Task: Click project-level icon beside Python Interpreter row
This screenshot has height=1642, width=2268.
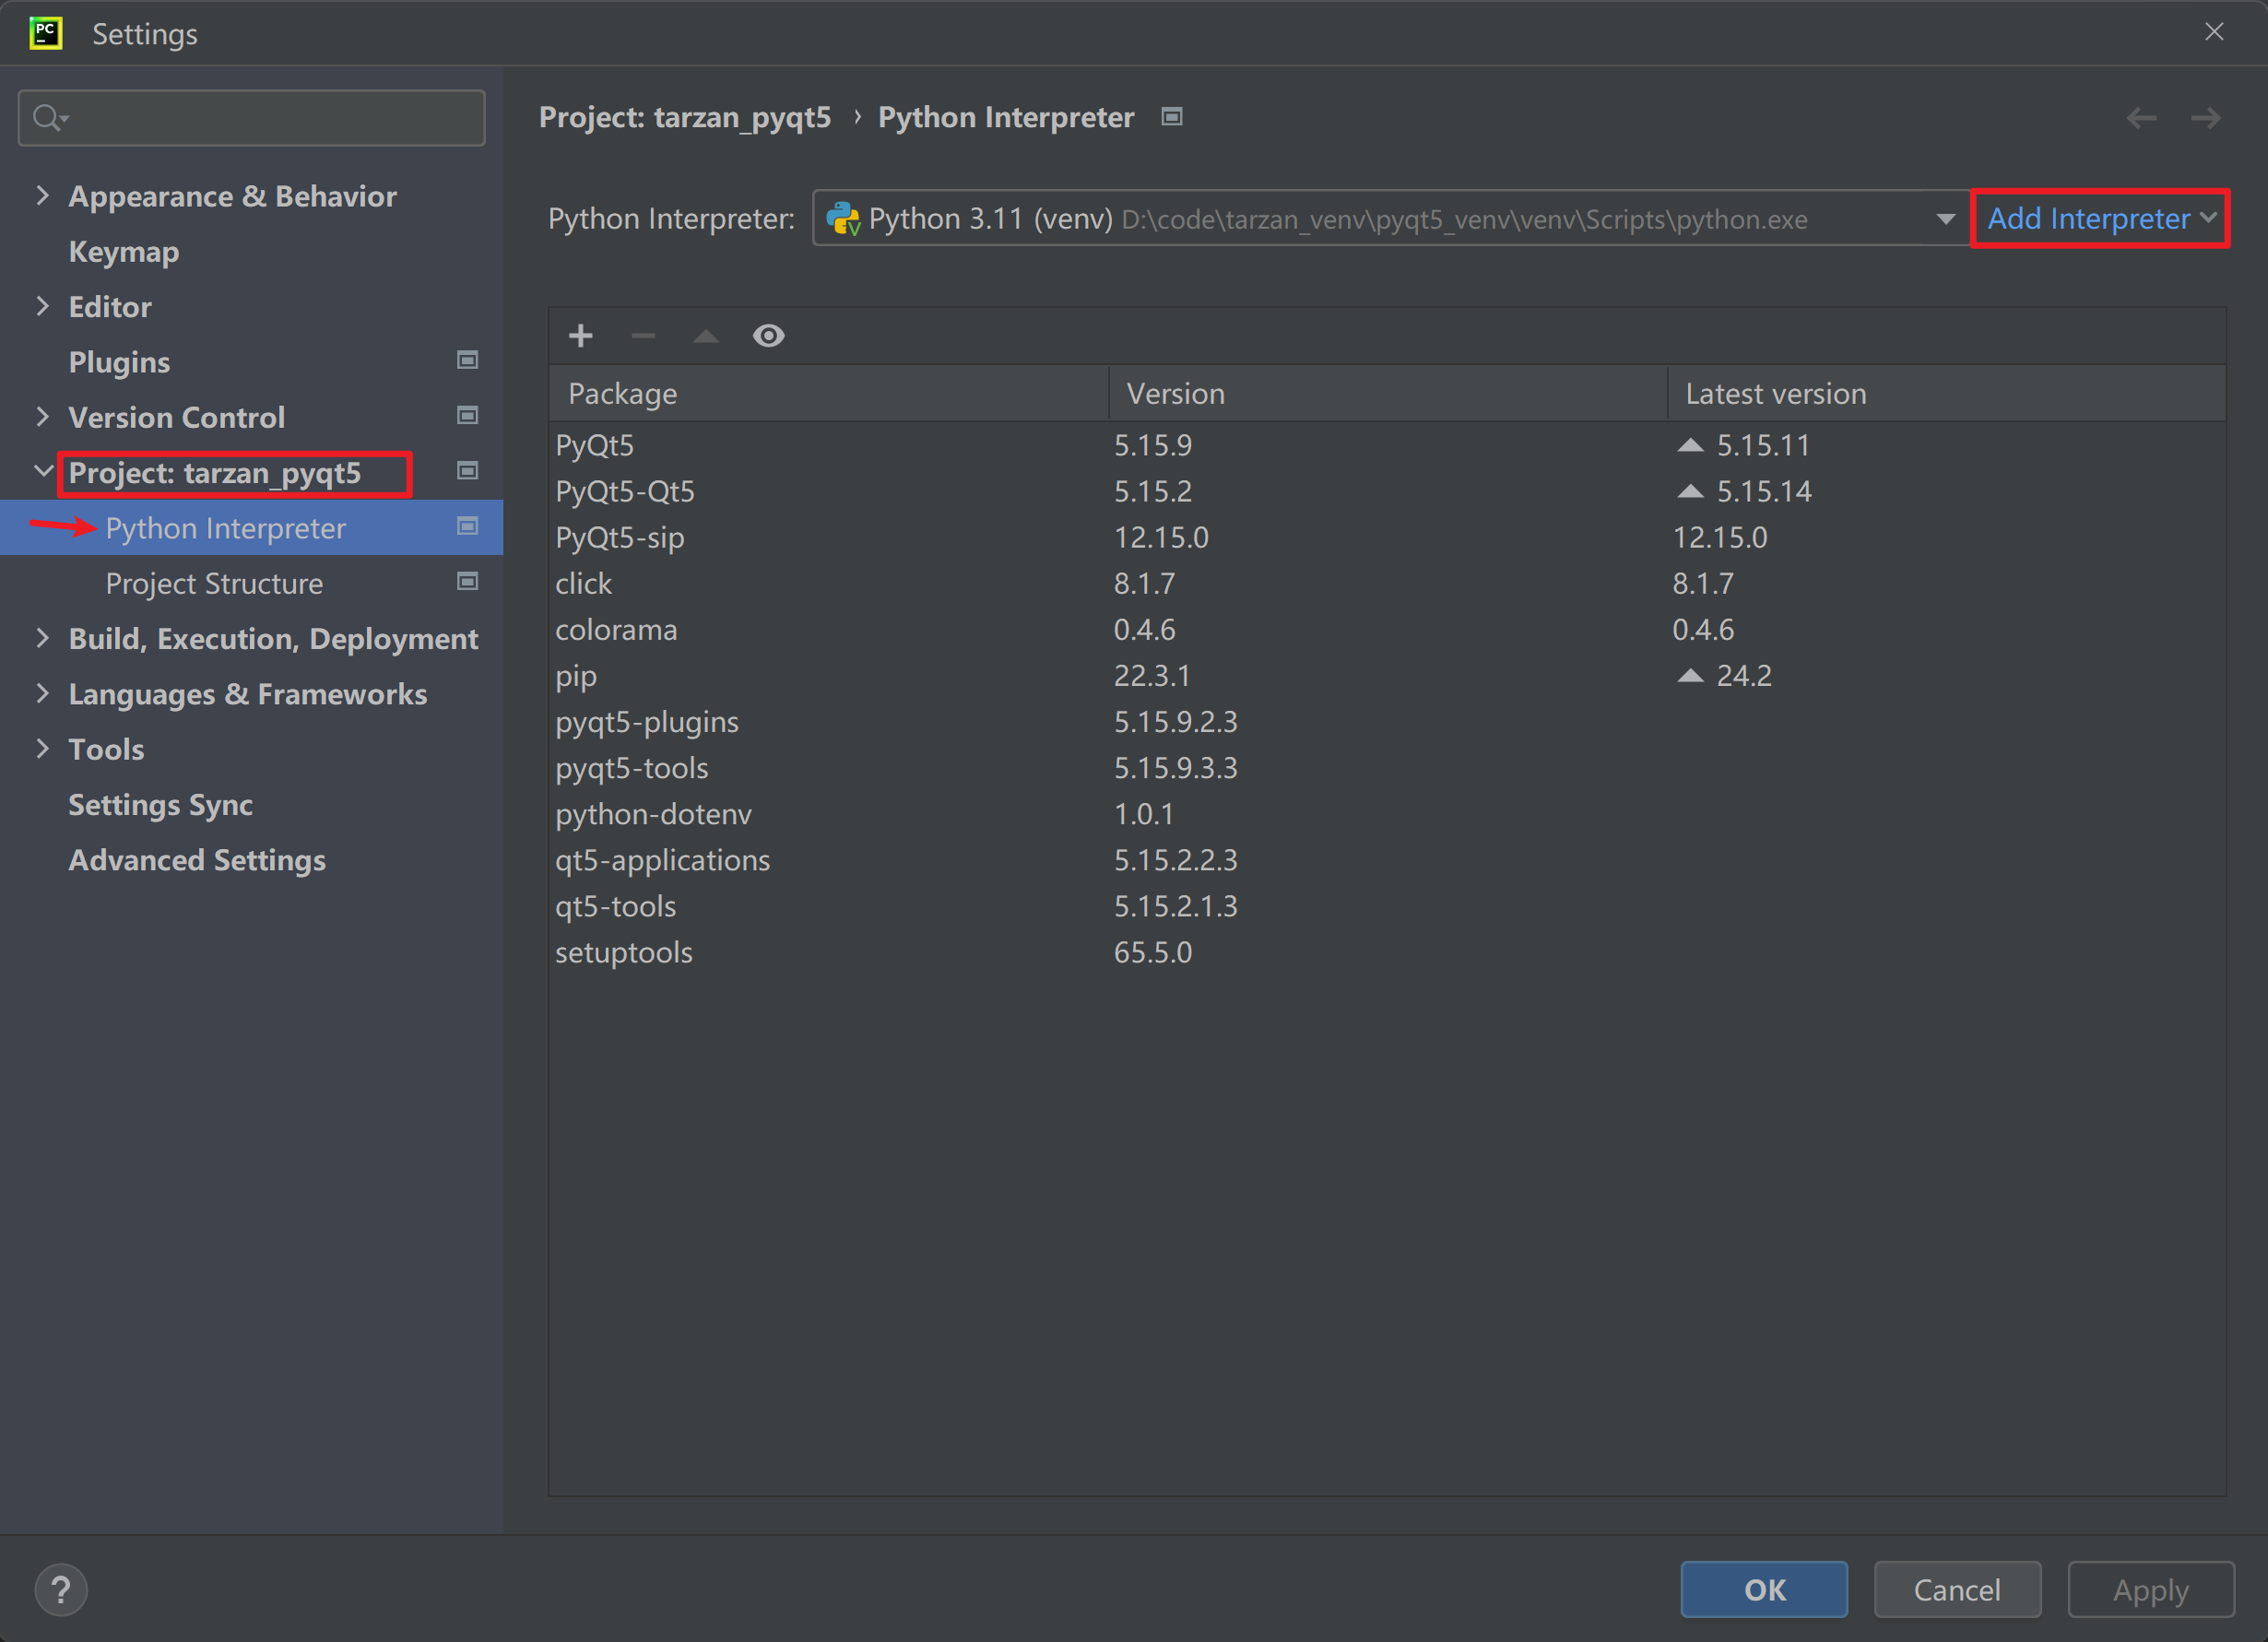Action: [467, 526]
